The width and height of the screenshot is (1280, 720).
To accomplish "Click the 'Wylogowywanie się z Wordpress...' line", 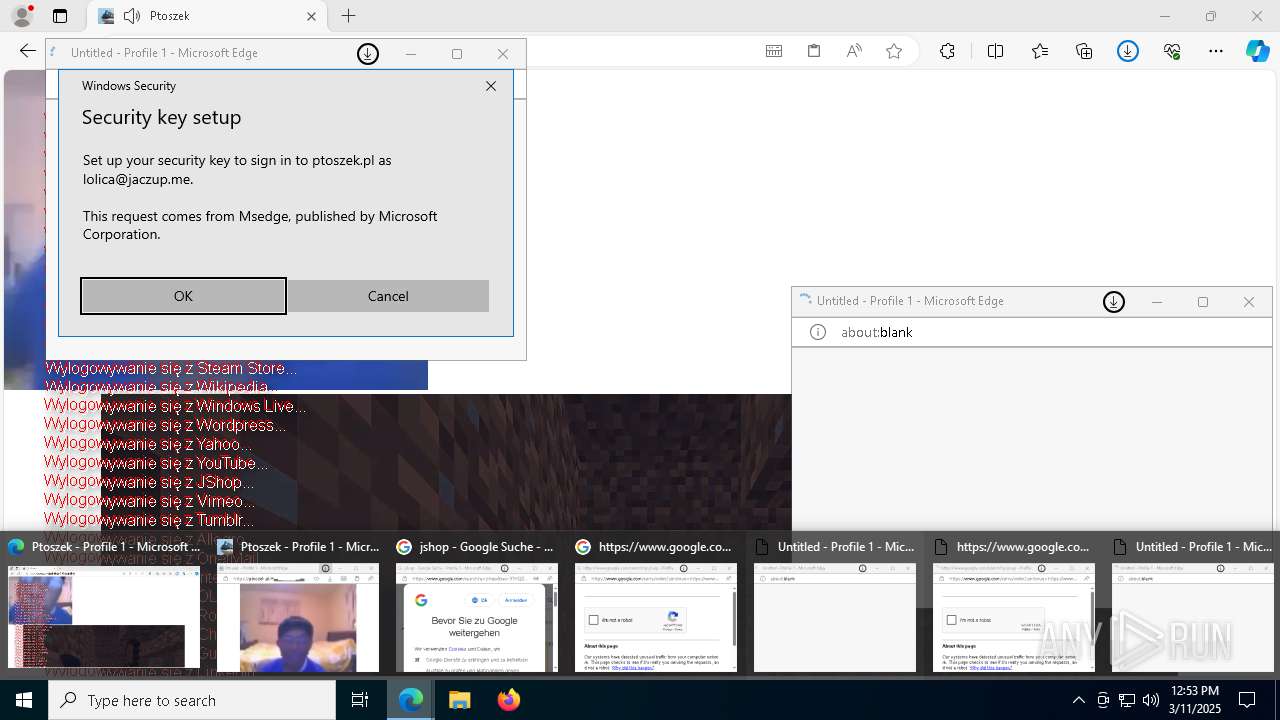I will coord(165,425).
